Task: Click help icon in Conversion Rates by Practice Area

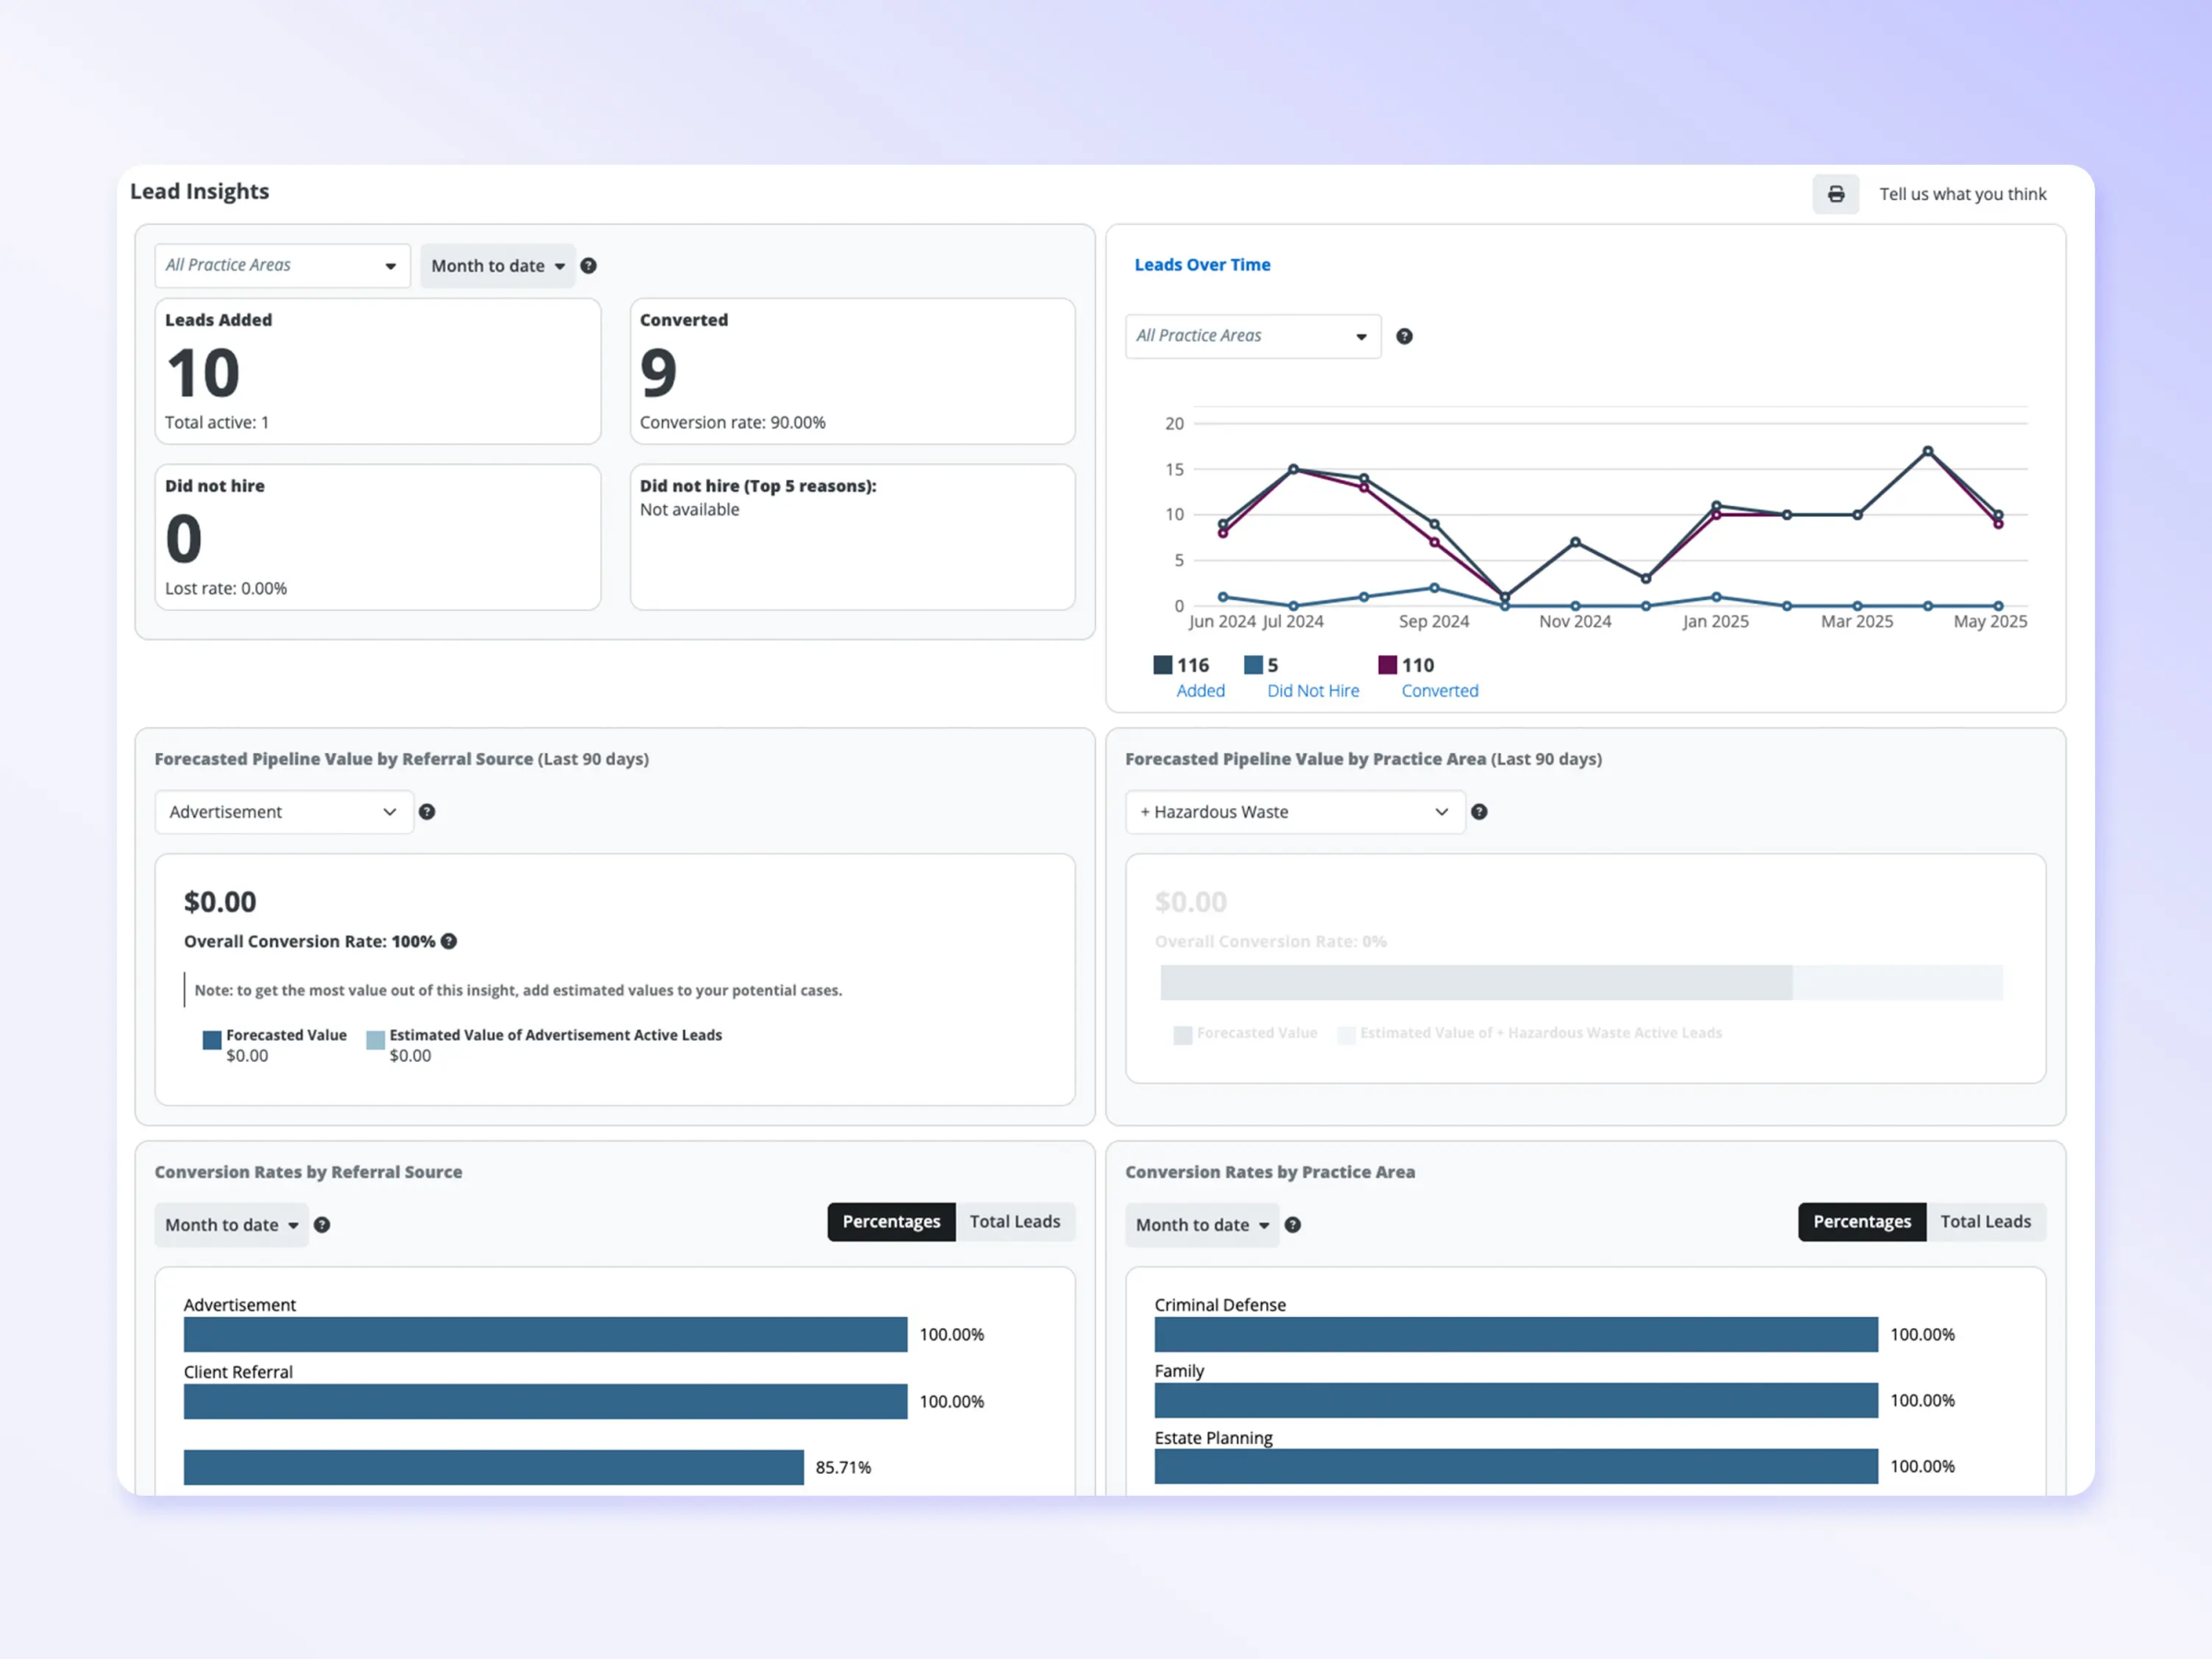Action: (1293, 1224)
